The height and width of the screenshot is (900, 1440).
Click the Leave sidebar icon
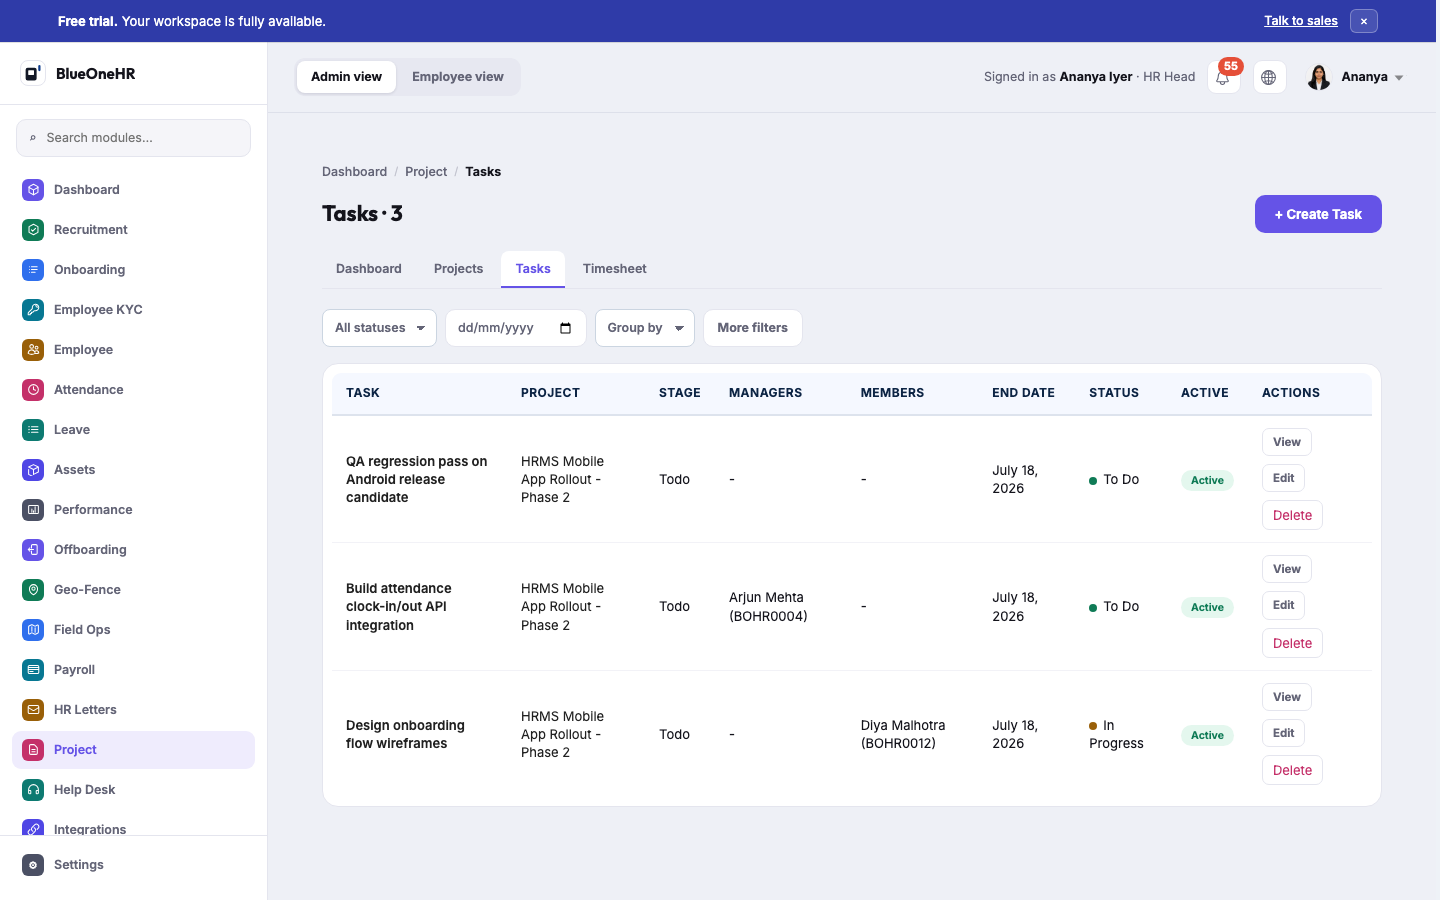[33, 430]
